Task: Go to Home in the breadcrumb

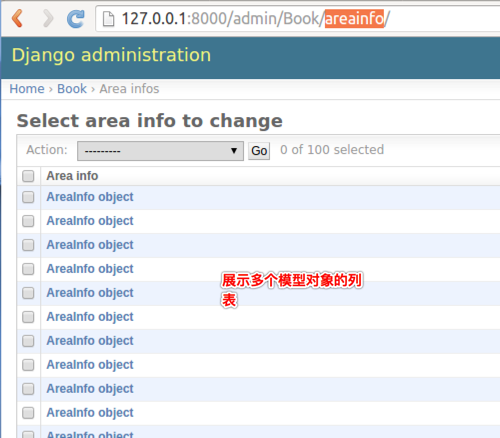Action: 27,89
